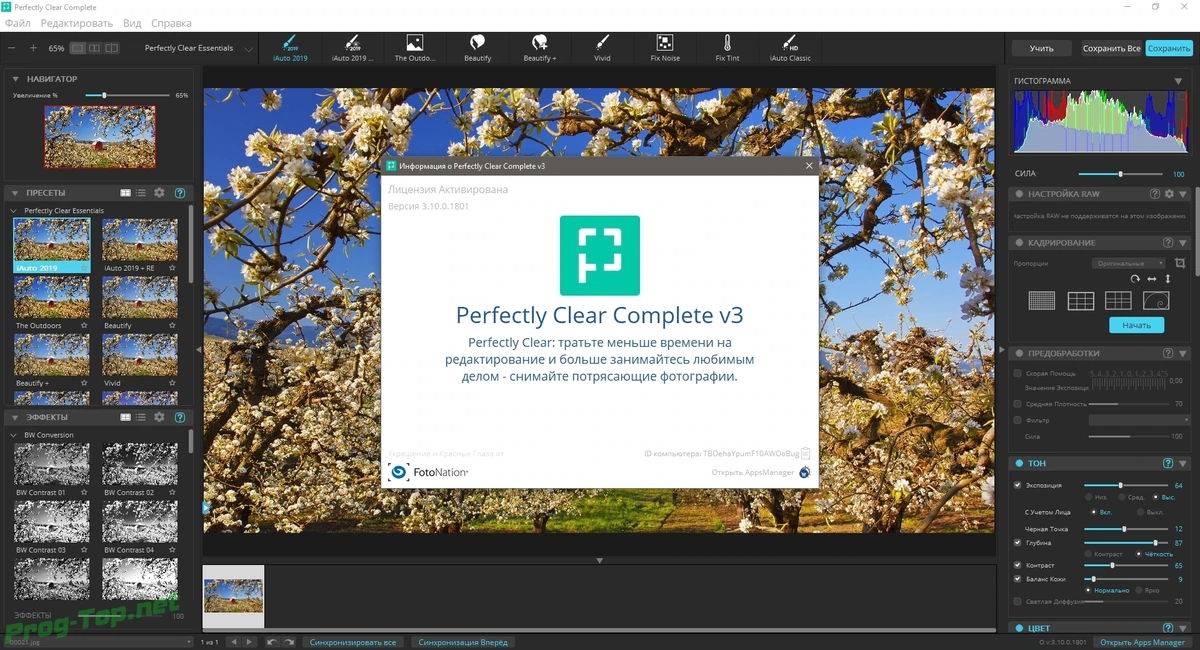The height and width of the screenshot is (650, 1200).
Task: Enable the Светлая Диффузия checkbox
Action: [1018, 601]
